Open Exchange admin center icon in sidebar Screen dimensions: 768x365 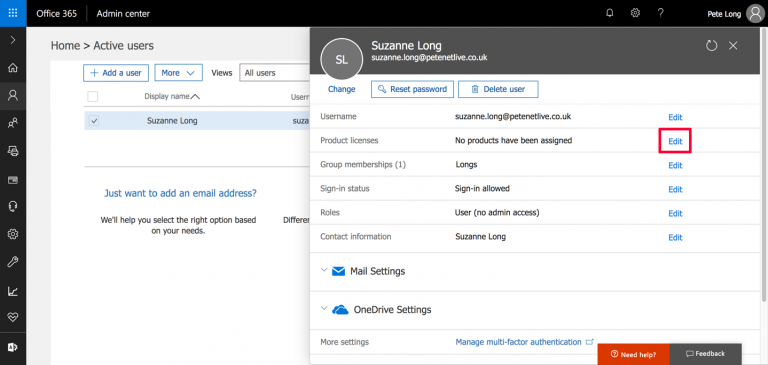coord(13,347)
